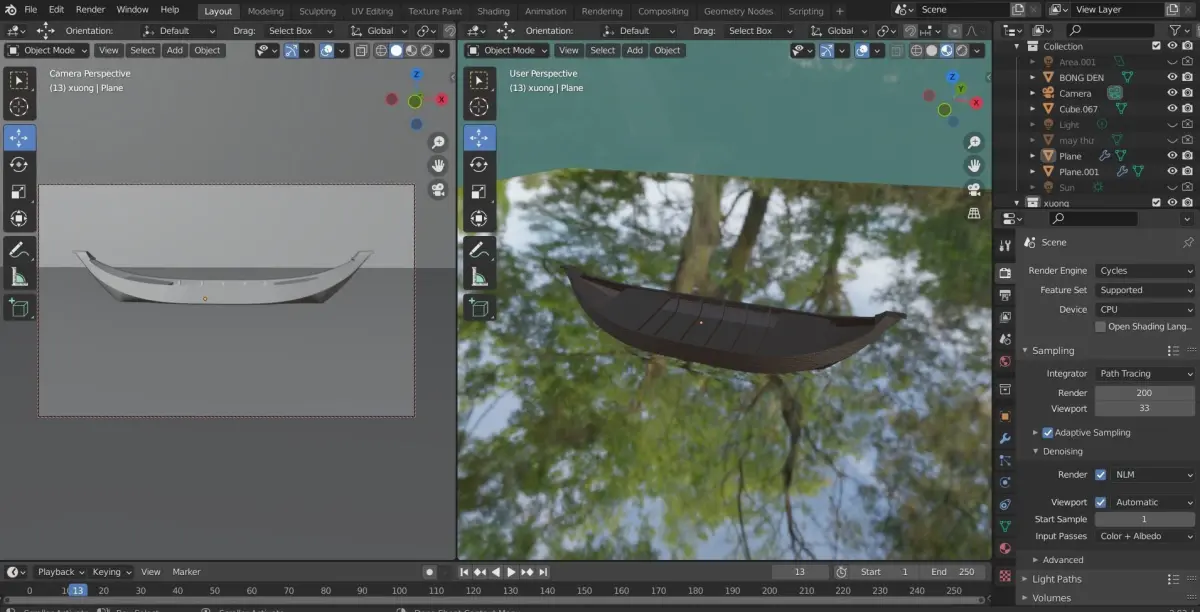Uncheck the Collection exclude checkbox
Viewport: 1200px width, 612px height.
(1157, 46)
